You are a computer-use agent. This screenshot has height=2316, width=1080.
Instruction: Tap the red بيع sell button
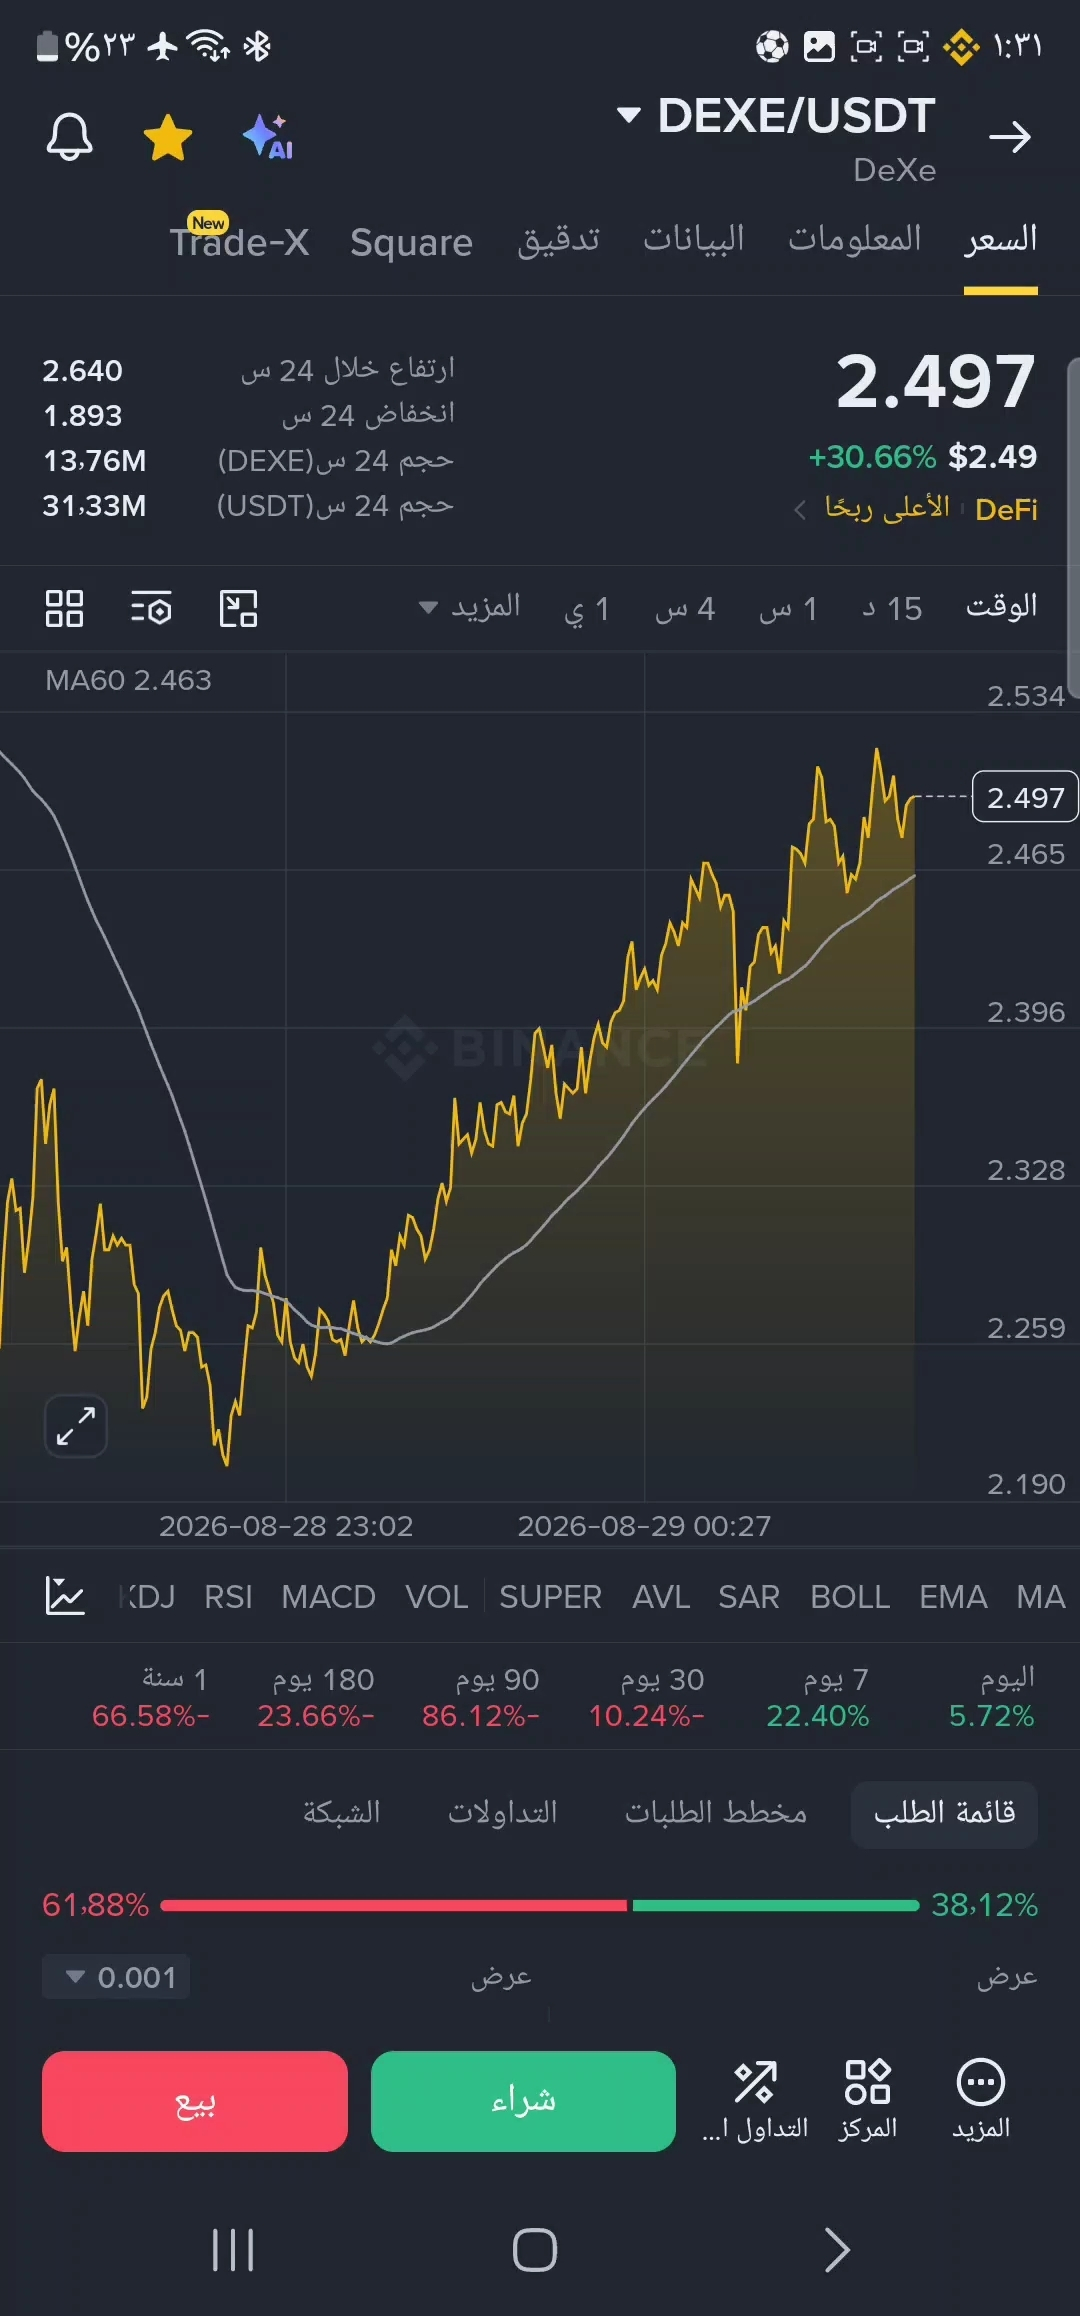tap(195, 2101)
